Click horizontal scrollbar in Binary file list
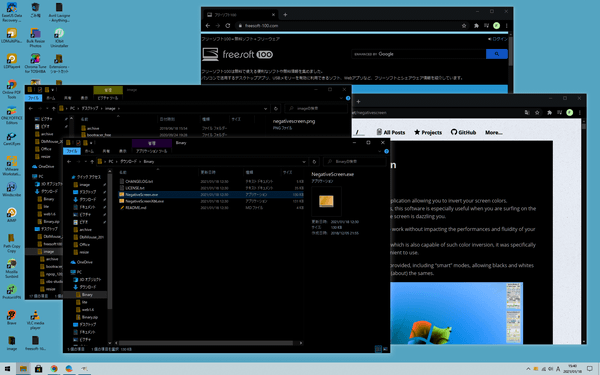600x375 pixels. tap(206, 343)
